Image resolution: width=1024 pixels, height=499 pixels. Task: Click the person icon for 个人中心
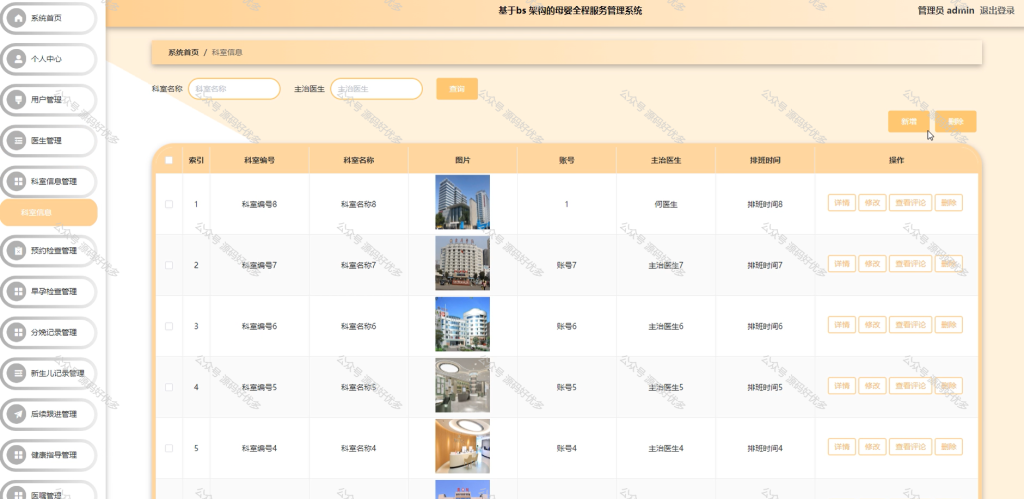[x=18, y=59]
